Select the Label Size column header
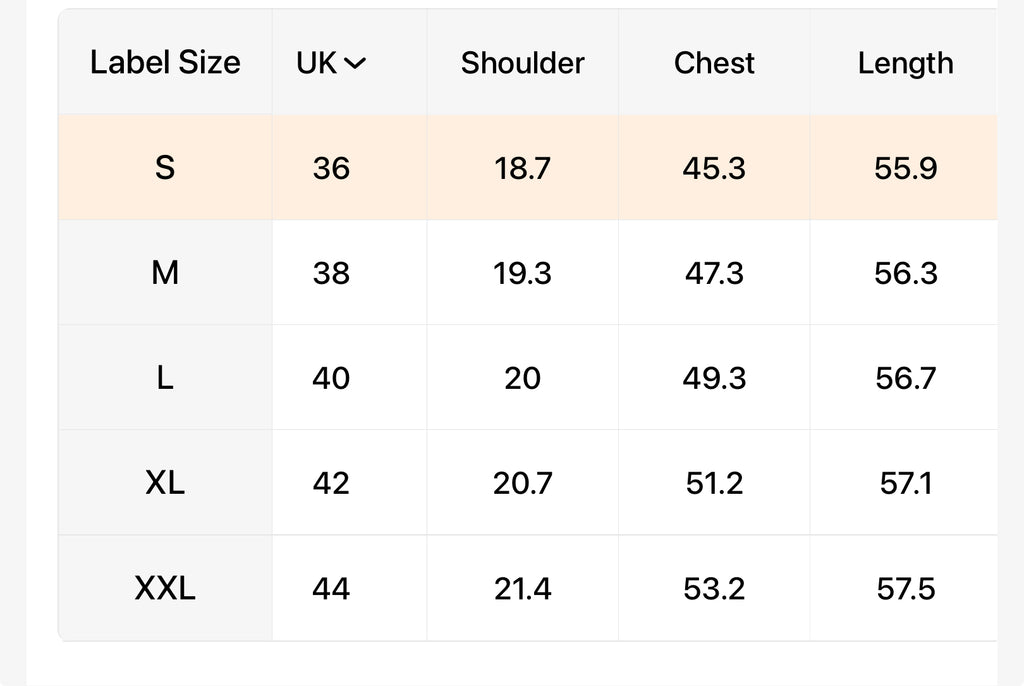1024x686 pixels. pos(165,63)
